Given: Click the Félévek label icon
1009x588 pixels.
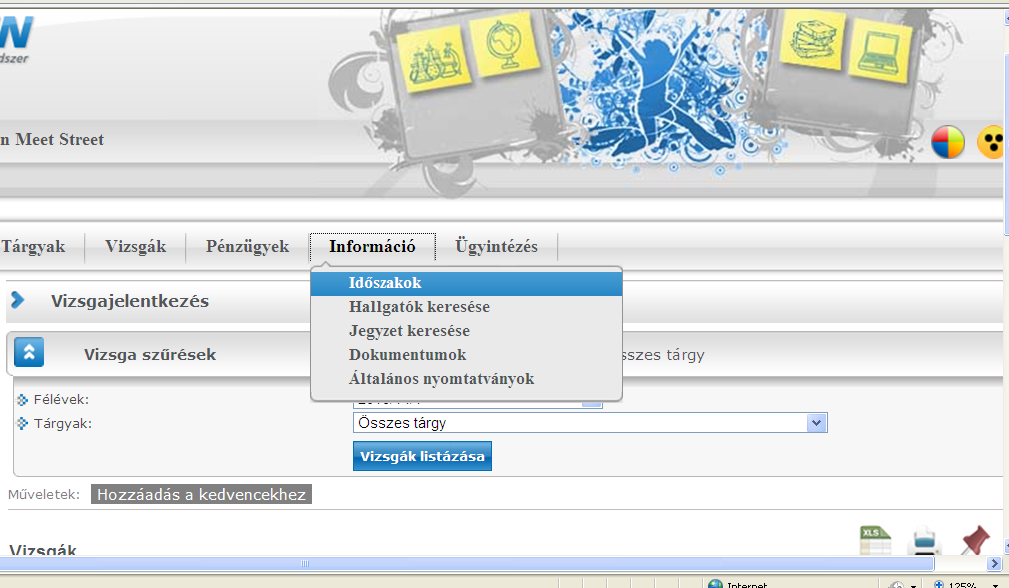Looking at the screenshot, I should [x=23, y=400].
